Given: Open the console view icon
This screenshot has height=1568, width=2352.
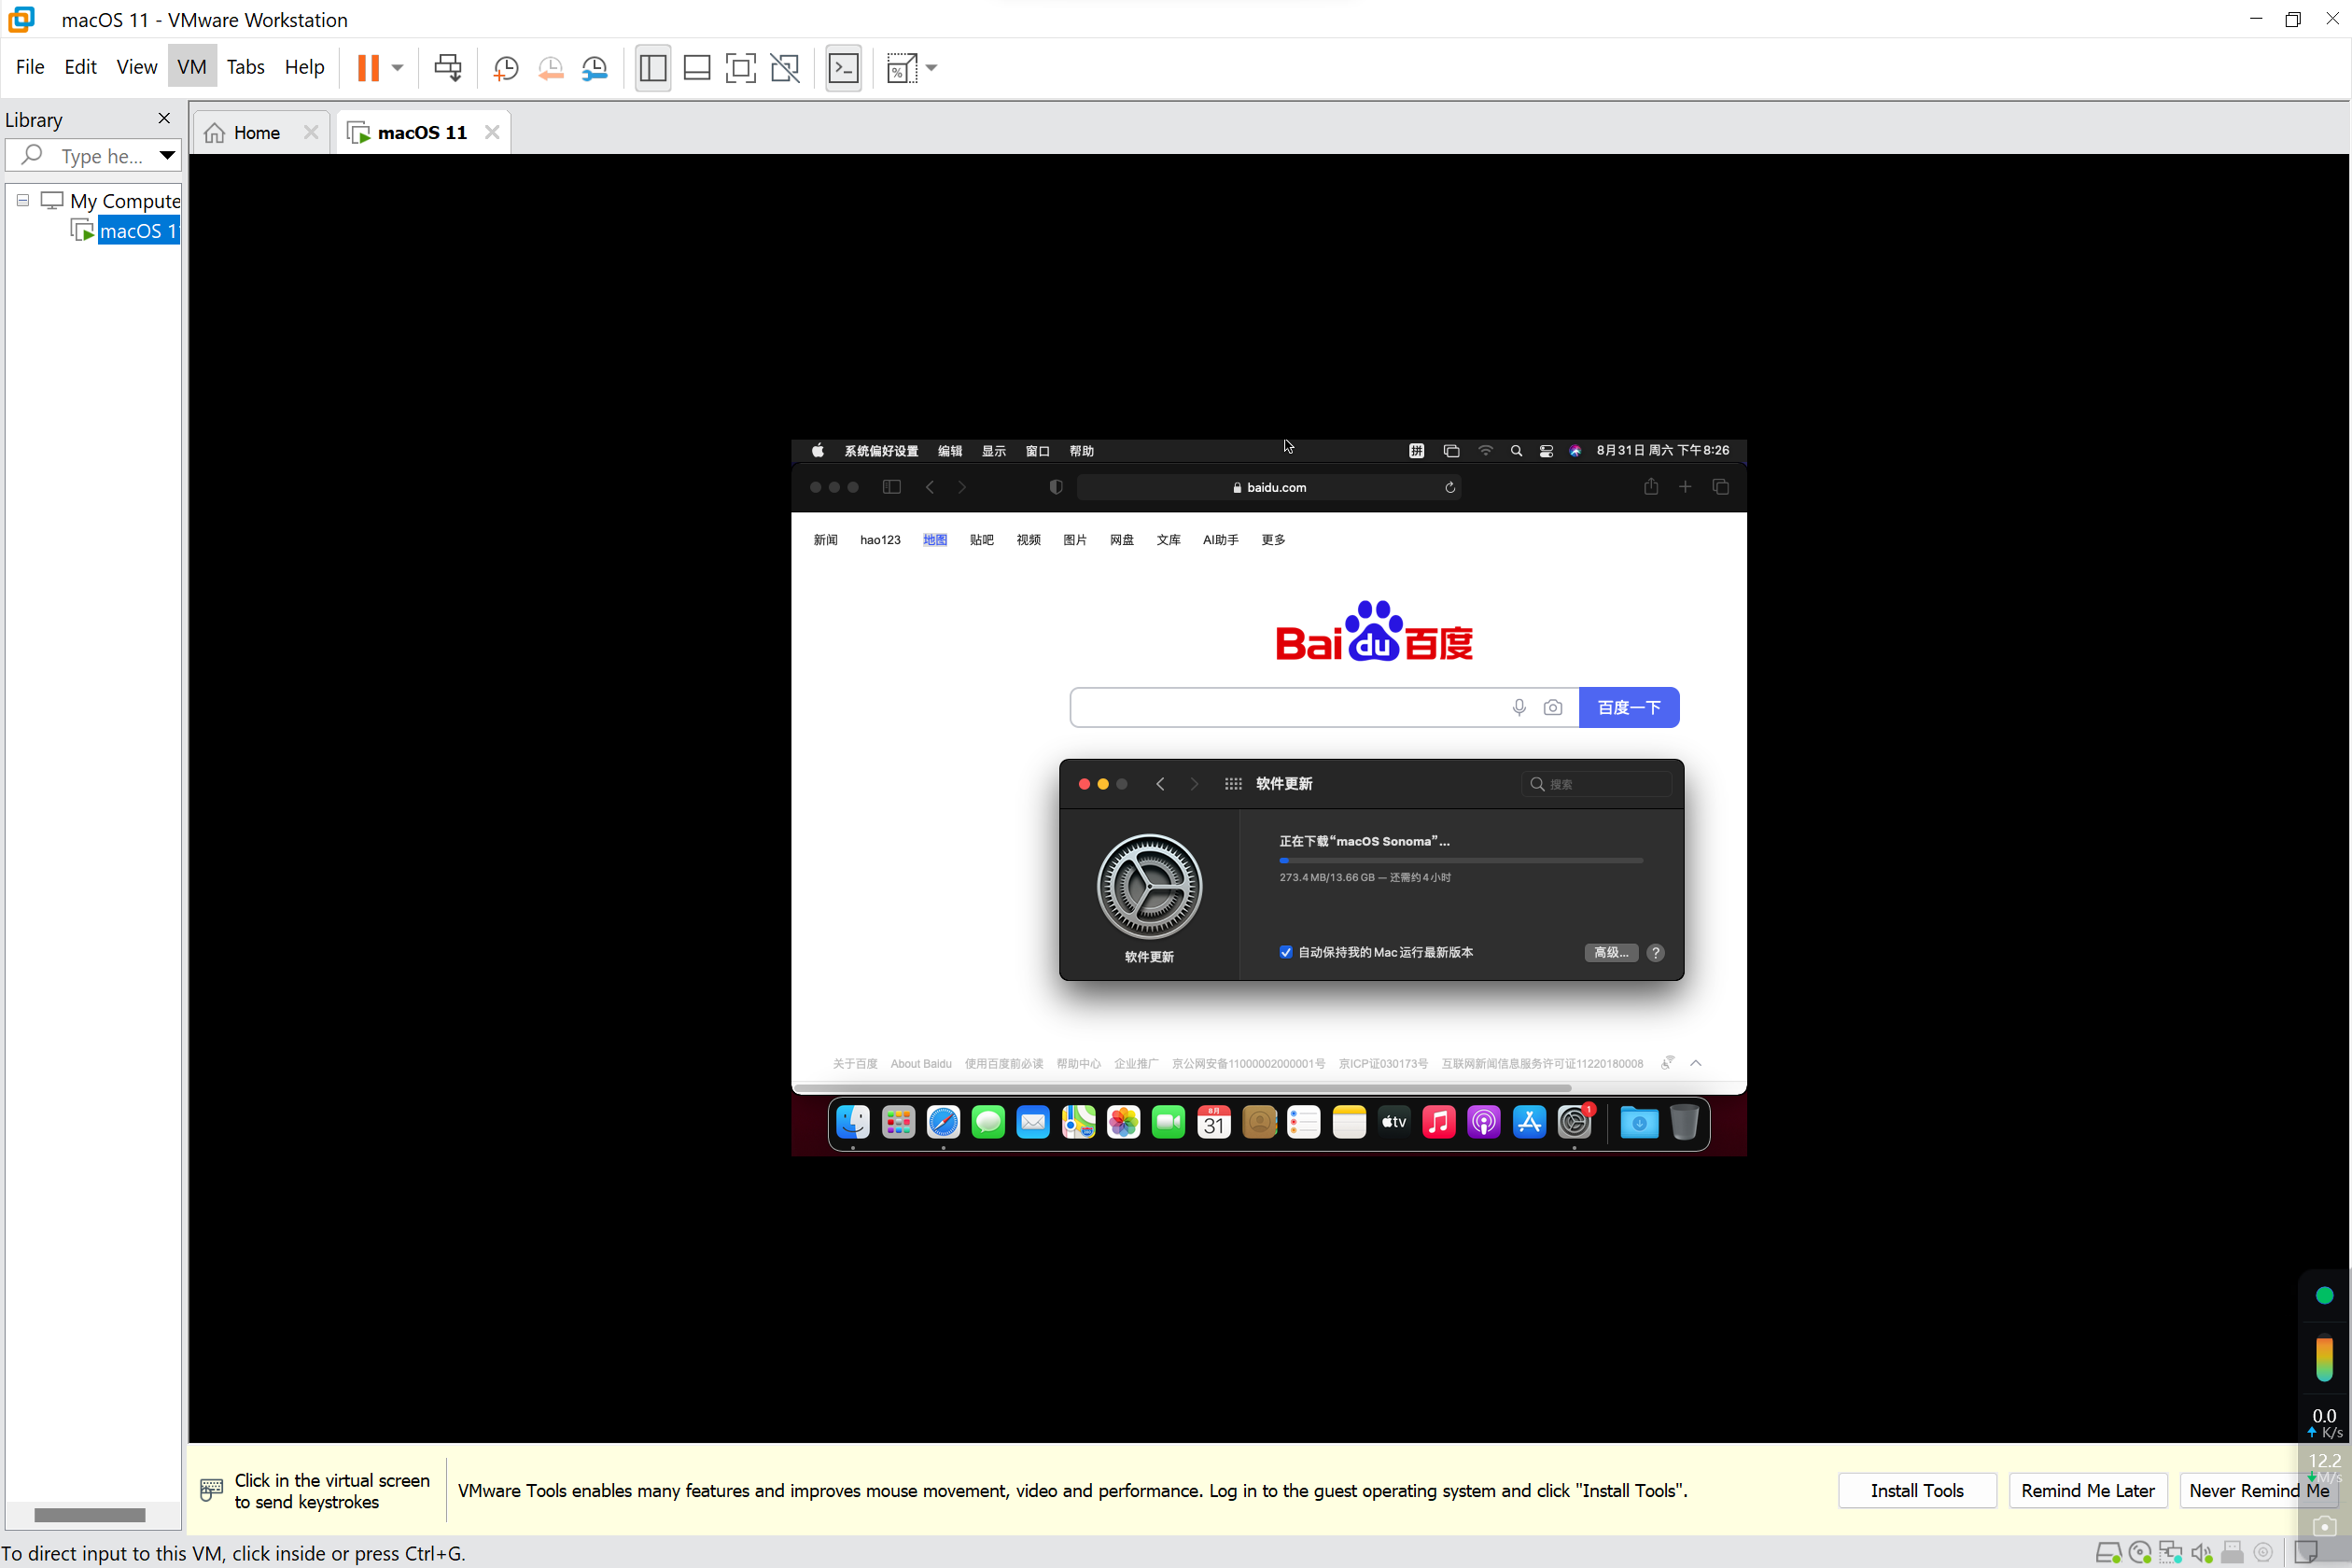Looking at the screenshot, I should click(x=843, y=68).
